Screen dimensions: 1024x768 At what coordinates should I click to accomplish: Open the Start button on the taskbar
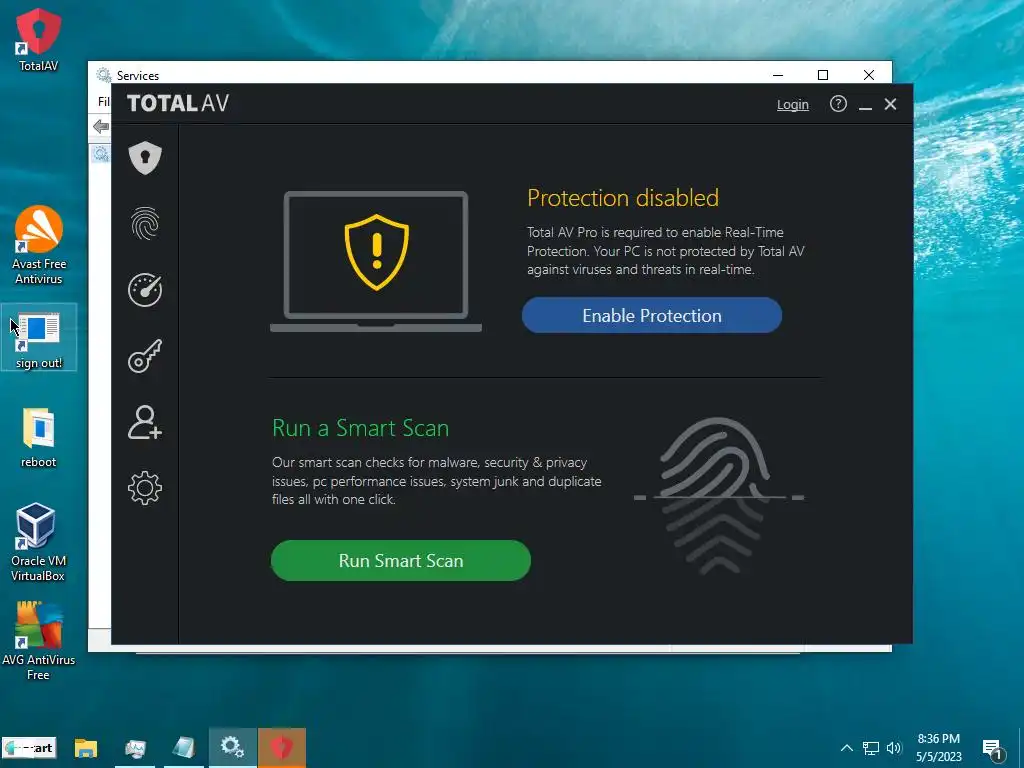[x=29, y=748]
